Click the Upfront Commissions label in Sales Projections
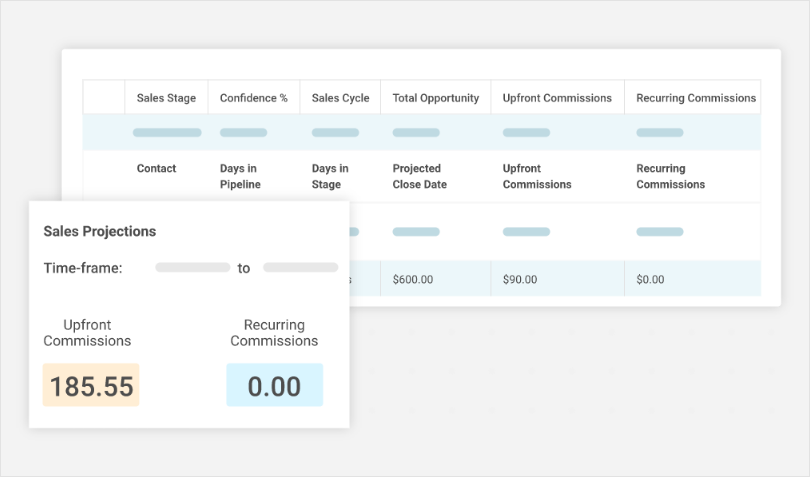The width and height of the screenshot is (810, 477). (87, 333)
